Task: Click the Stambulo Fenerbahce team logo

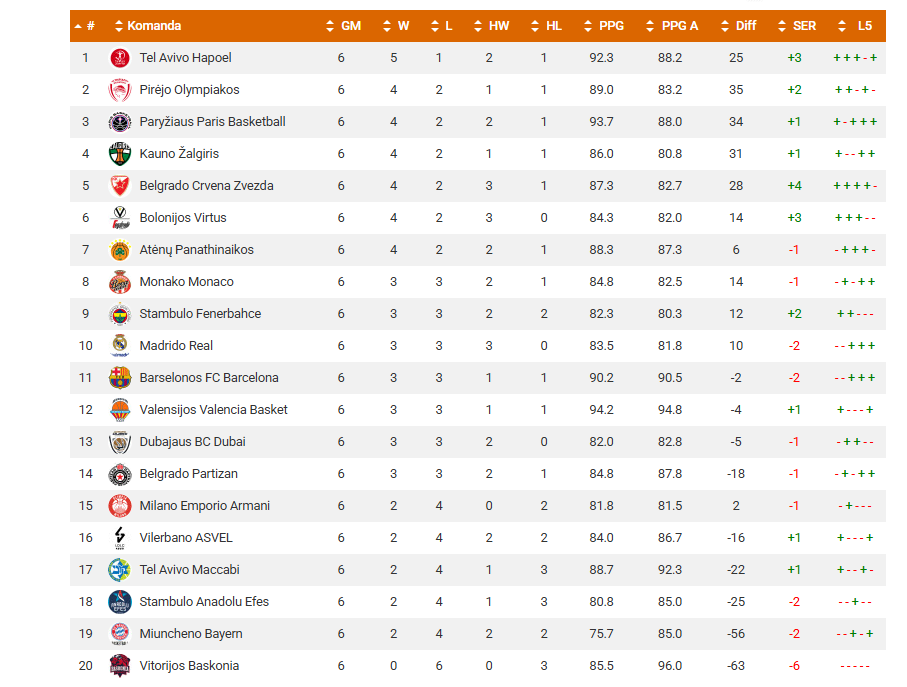Action: coord(120,314)
